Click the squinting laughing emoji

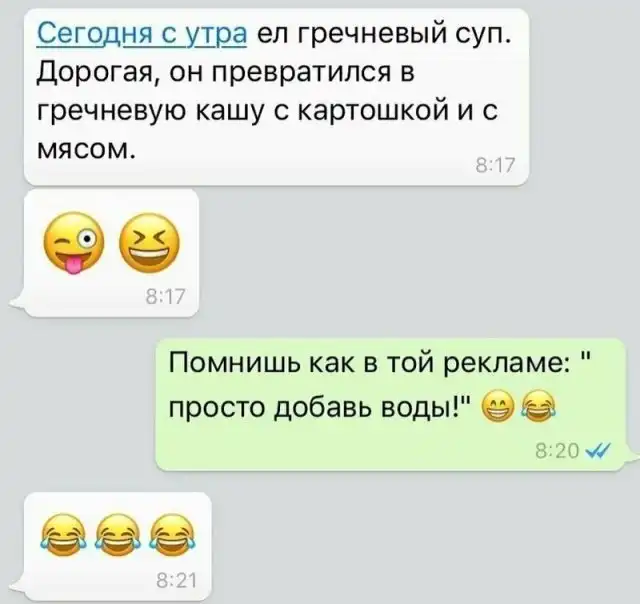click(x=149, y=242)
